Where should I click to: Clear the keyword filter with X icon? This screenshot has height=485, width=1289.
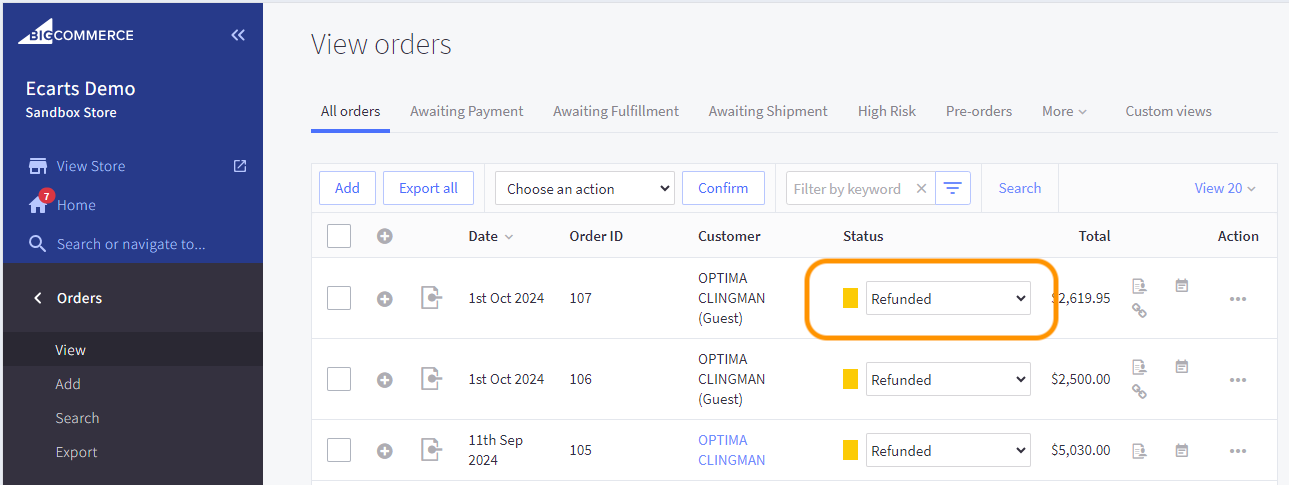(x=921, y=188)
